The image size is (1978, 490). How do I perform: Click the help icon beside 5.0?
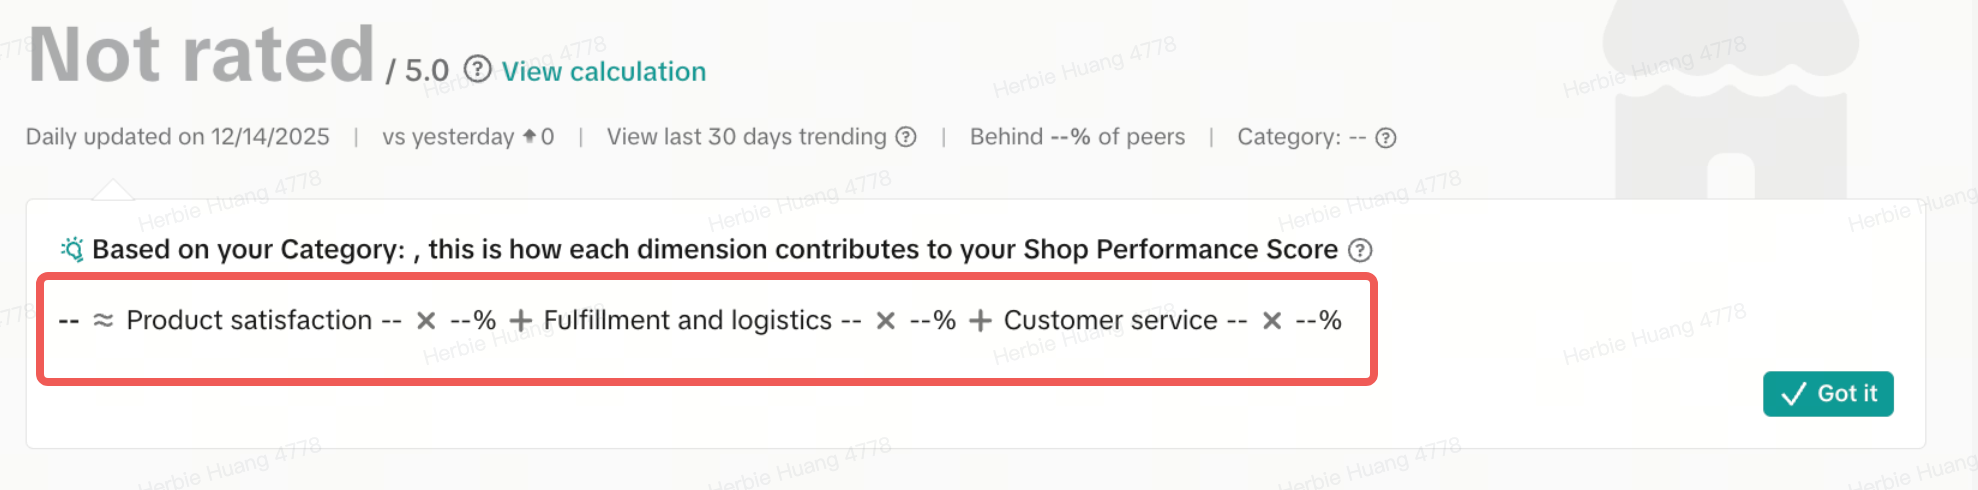click(x=478, y=70)
